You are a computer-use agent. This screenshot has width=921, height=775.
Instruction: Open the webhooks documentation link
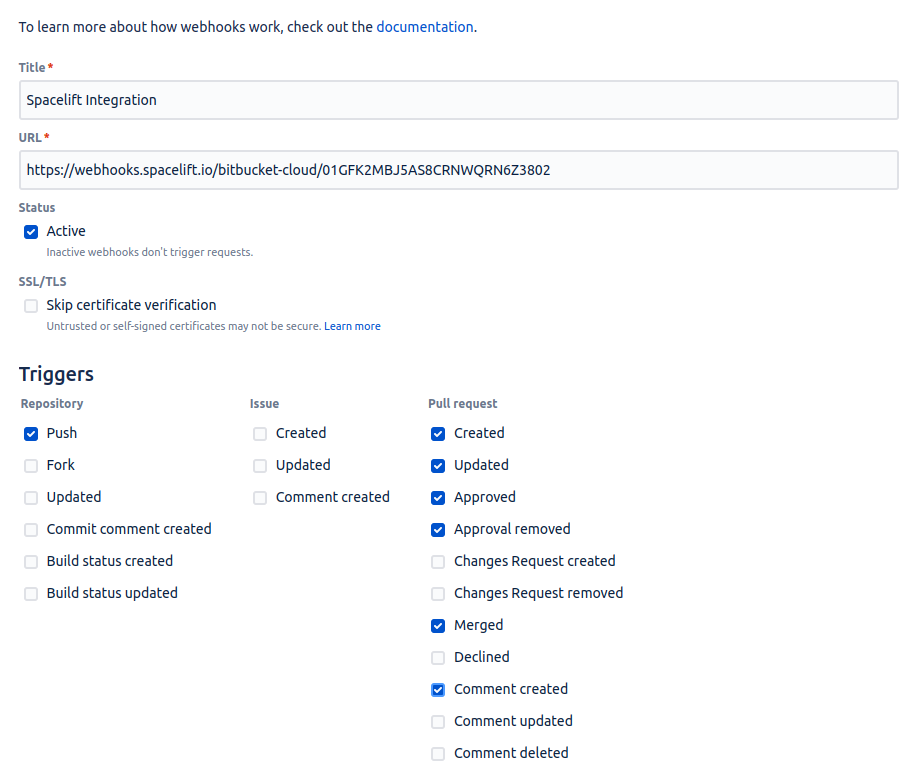pyautogui.click(x=424, y=27)
